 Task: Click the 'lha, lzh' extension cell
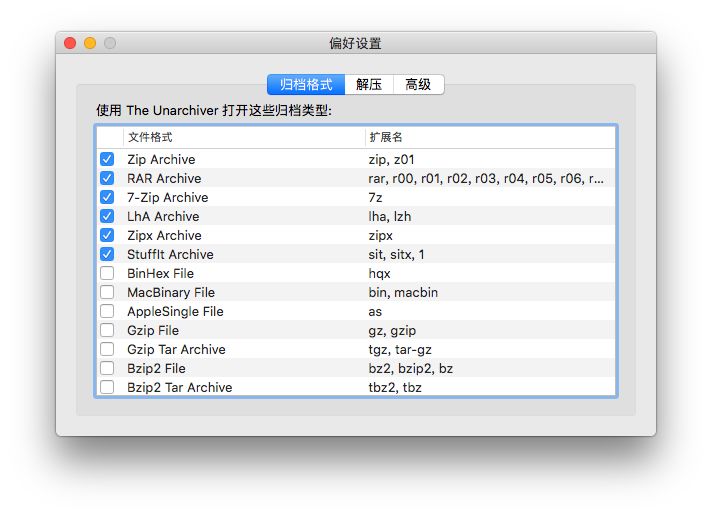coord(390,216)
